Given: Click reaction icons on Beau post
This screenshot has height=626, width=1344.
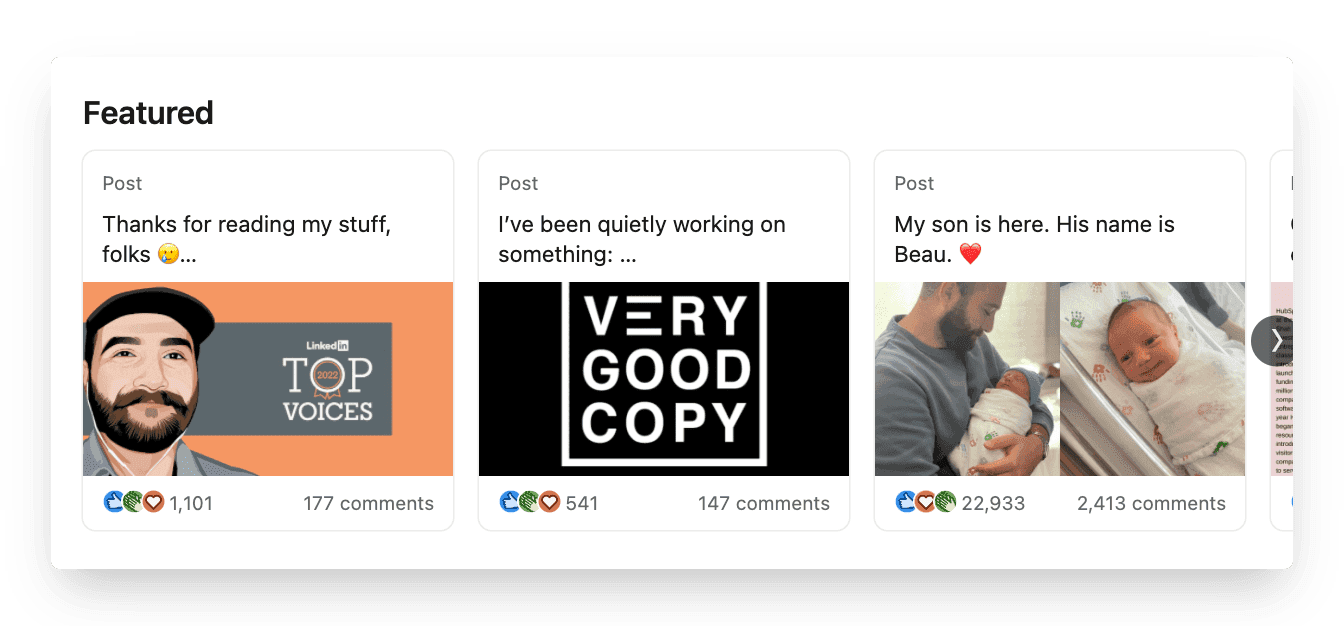Looking at the screenshot, I should click(x=925, y=503).
